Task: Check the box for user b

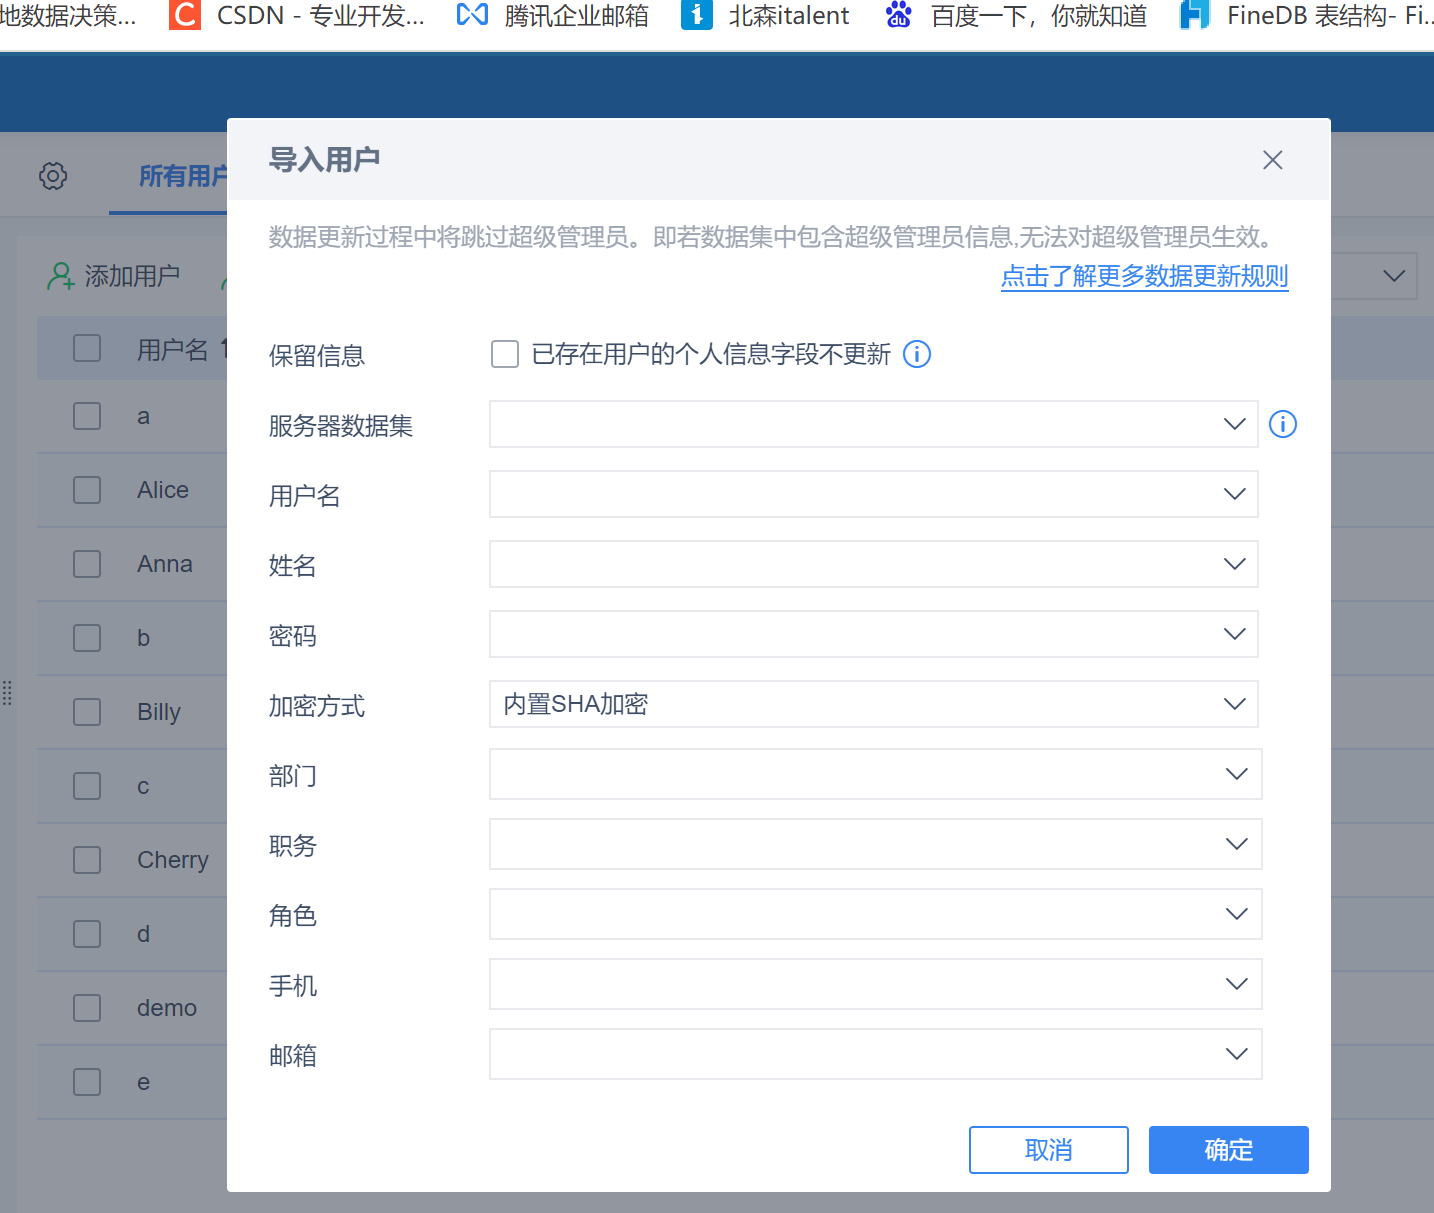Action: pos(87,638)
